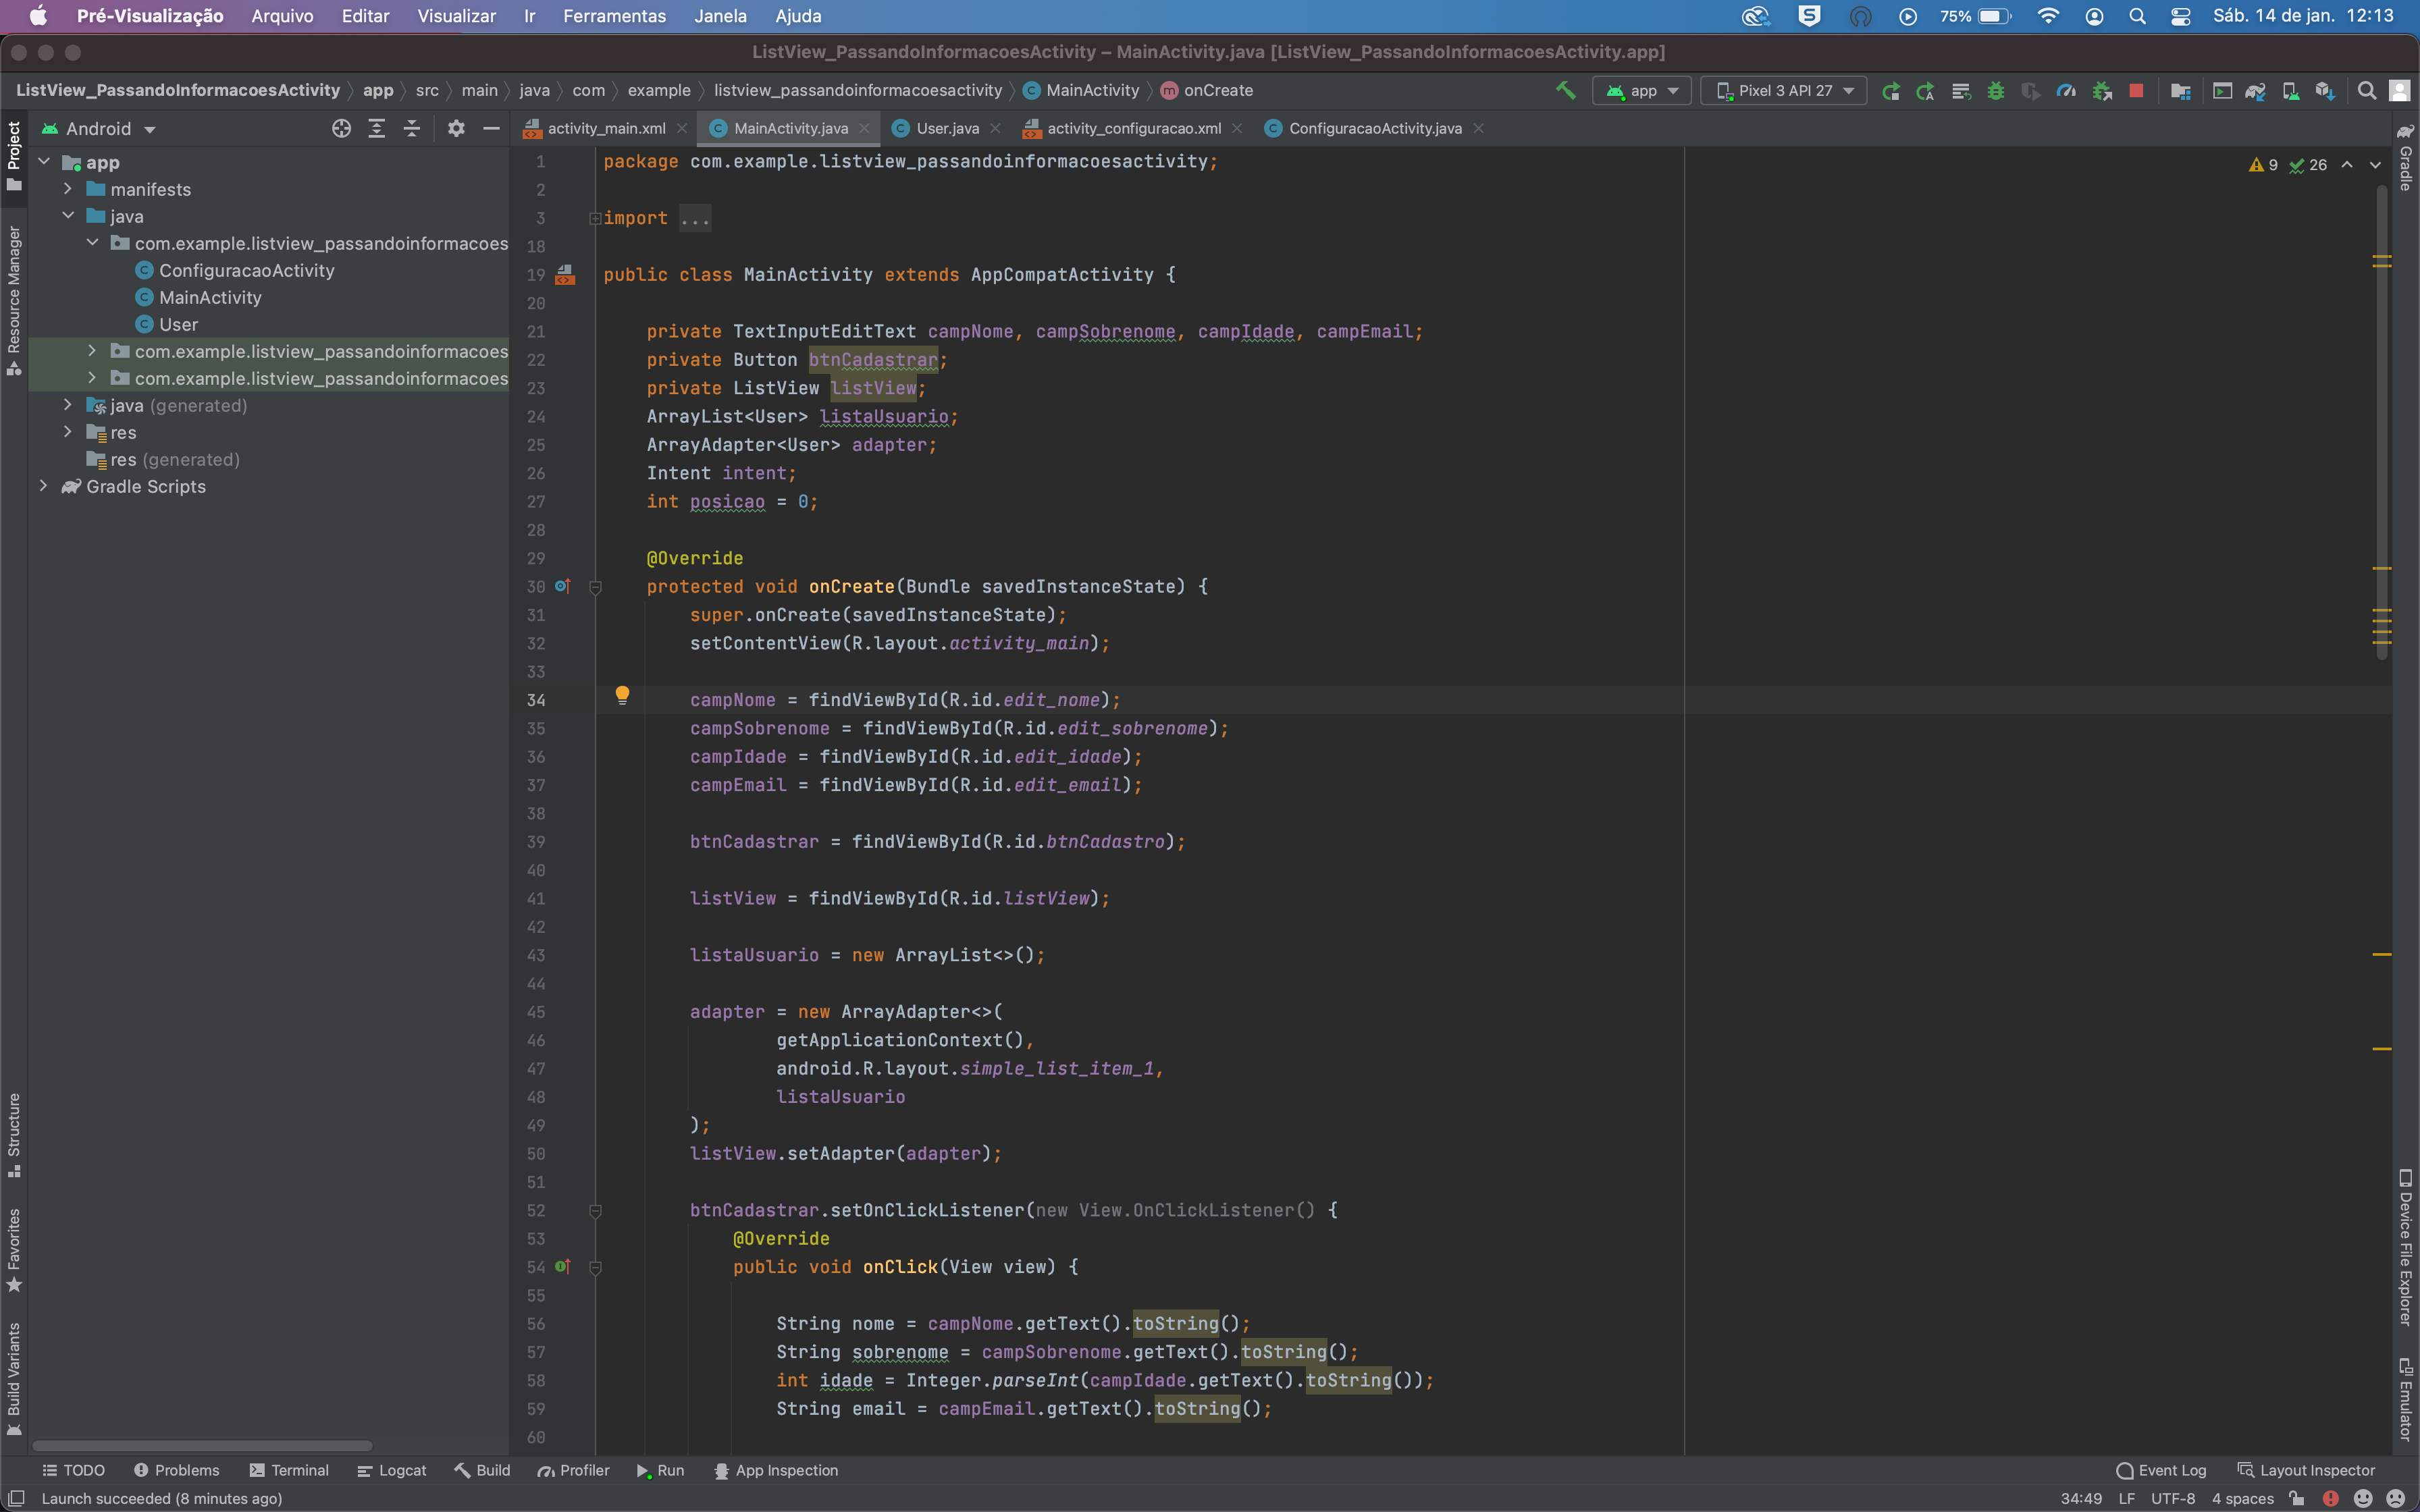Collapse the java folder in project tree
Image resolution: width=2420 pixels, height=1512 pixels.
pyautogui.click(x=68, y=216)
